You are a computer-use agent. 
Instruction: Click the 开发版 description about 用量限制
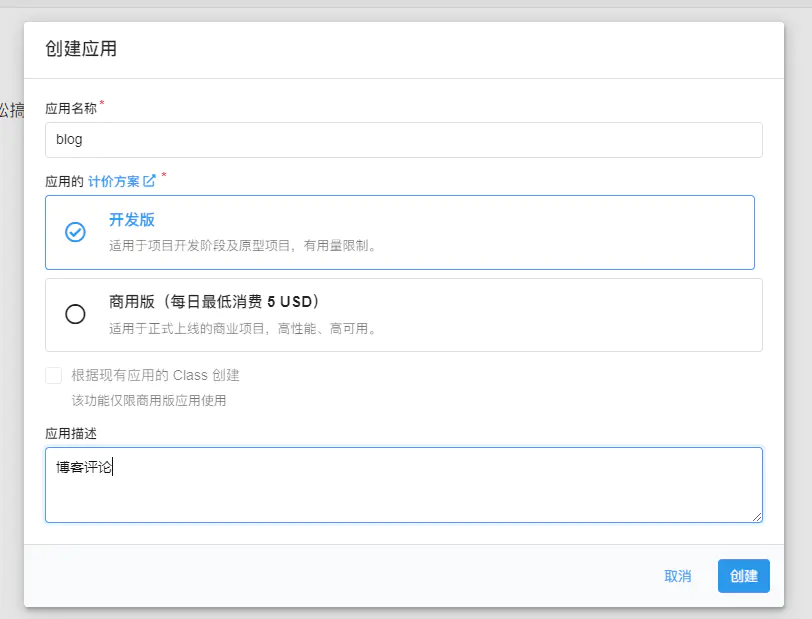pyautogui.click(x=243, y=245)
